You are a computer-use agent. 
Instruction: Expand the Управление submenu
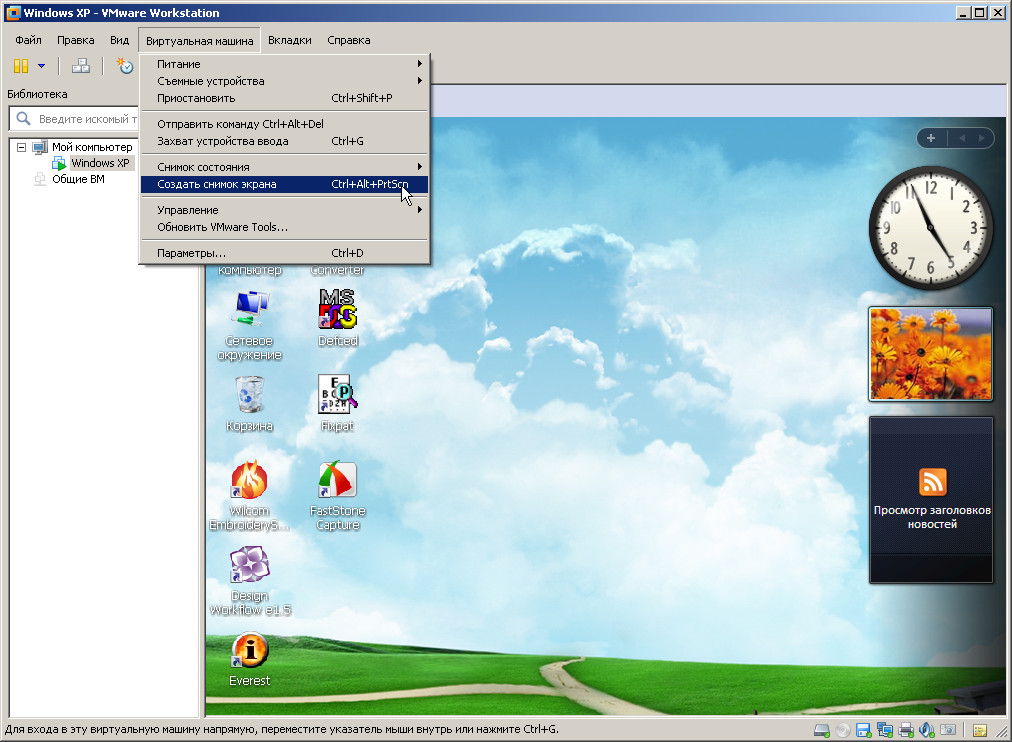coord(284,210)
